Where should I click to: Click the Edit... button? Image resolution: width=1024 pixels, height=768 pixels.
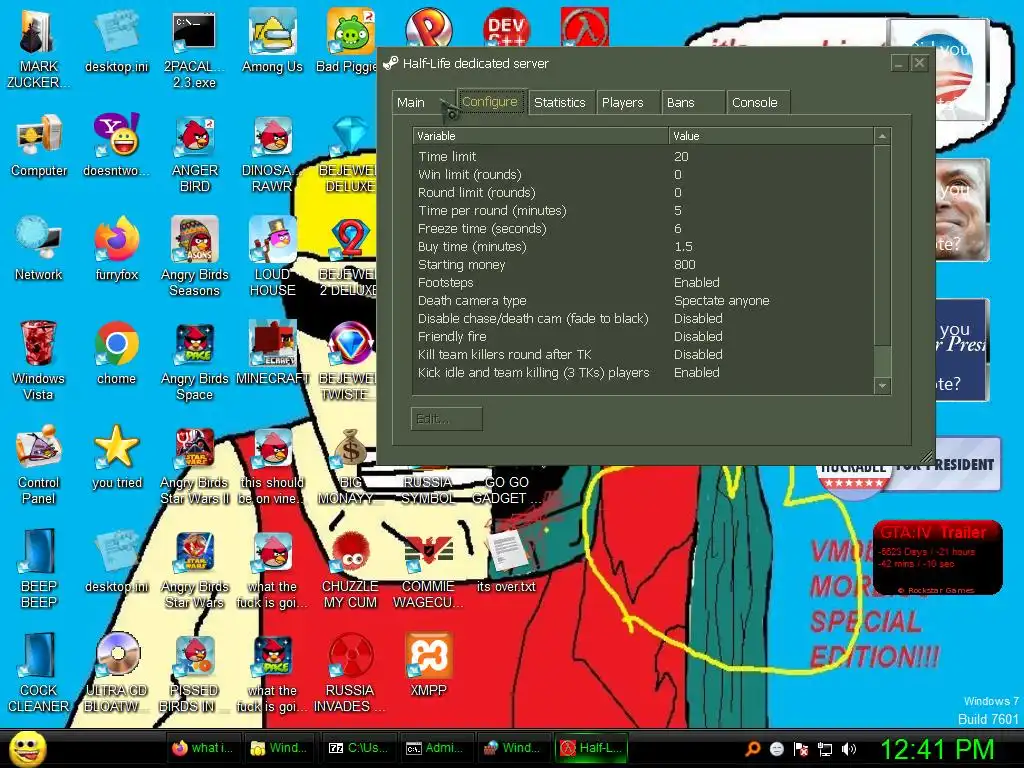click(x=447, y=419)
